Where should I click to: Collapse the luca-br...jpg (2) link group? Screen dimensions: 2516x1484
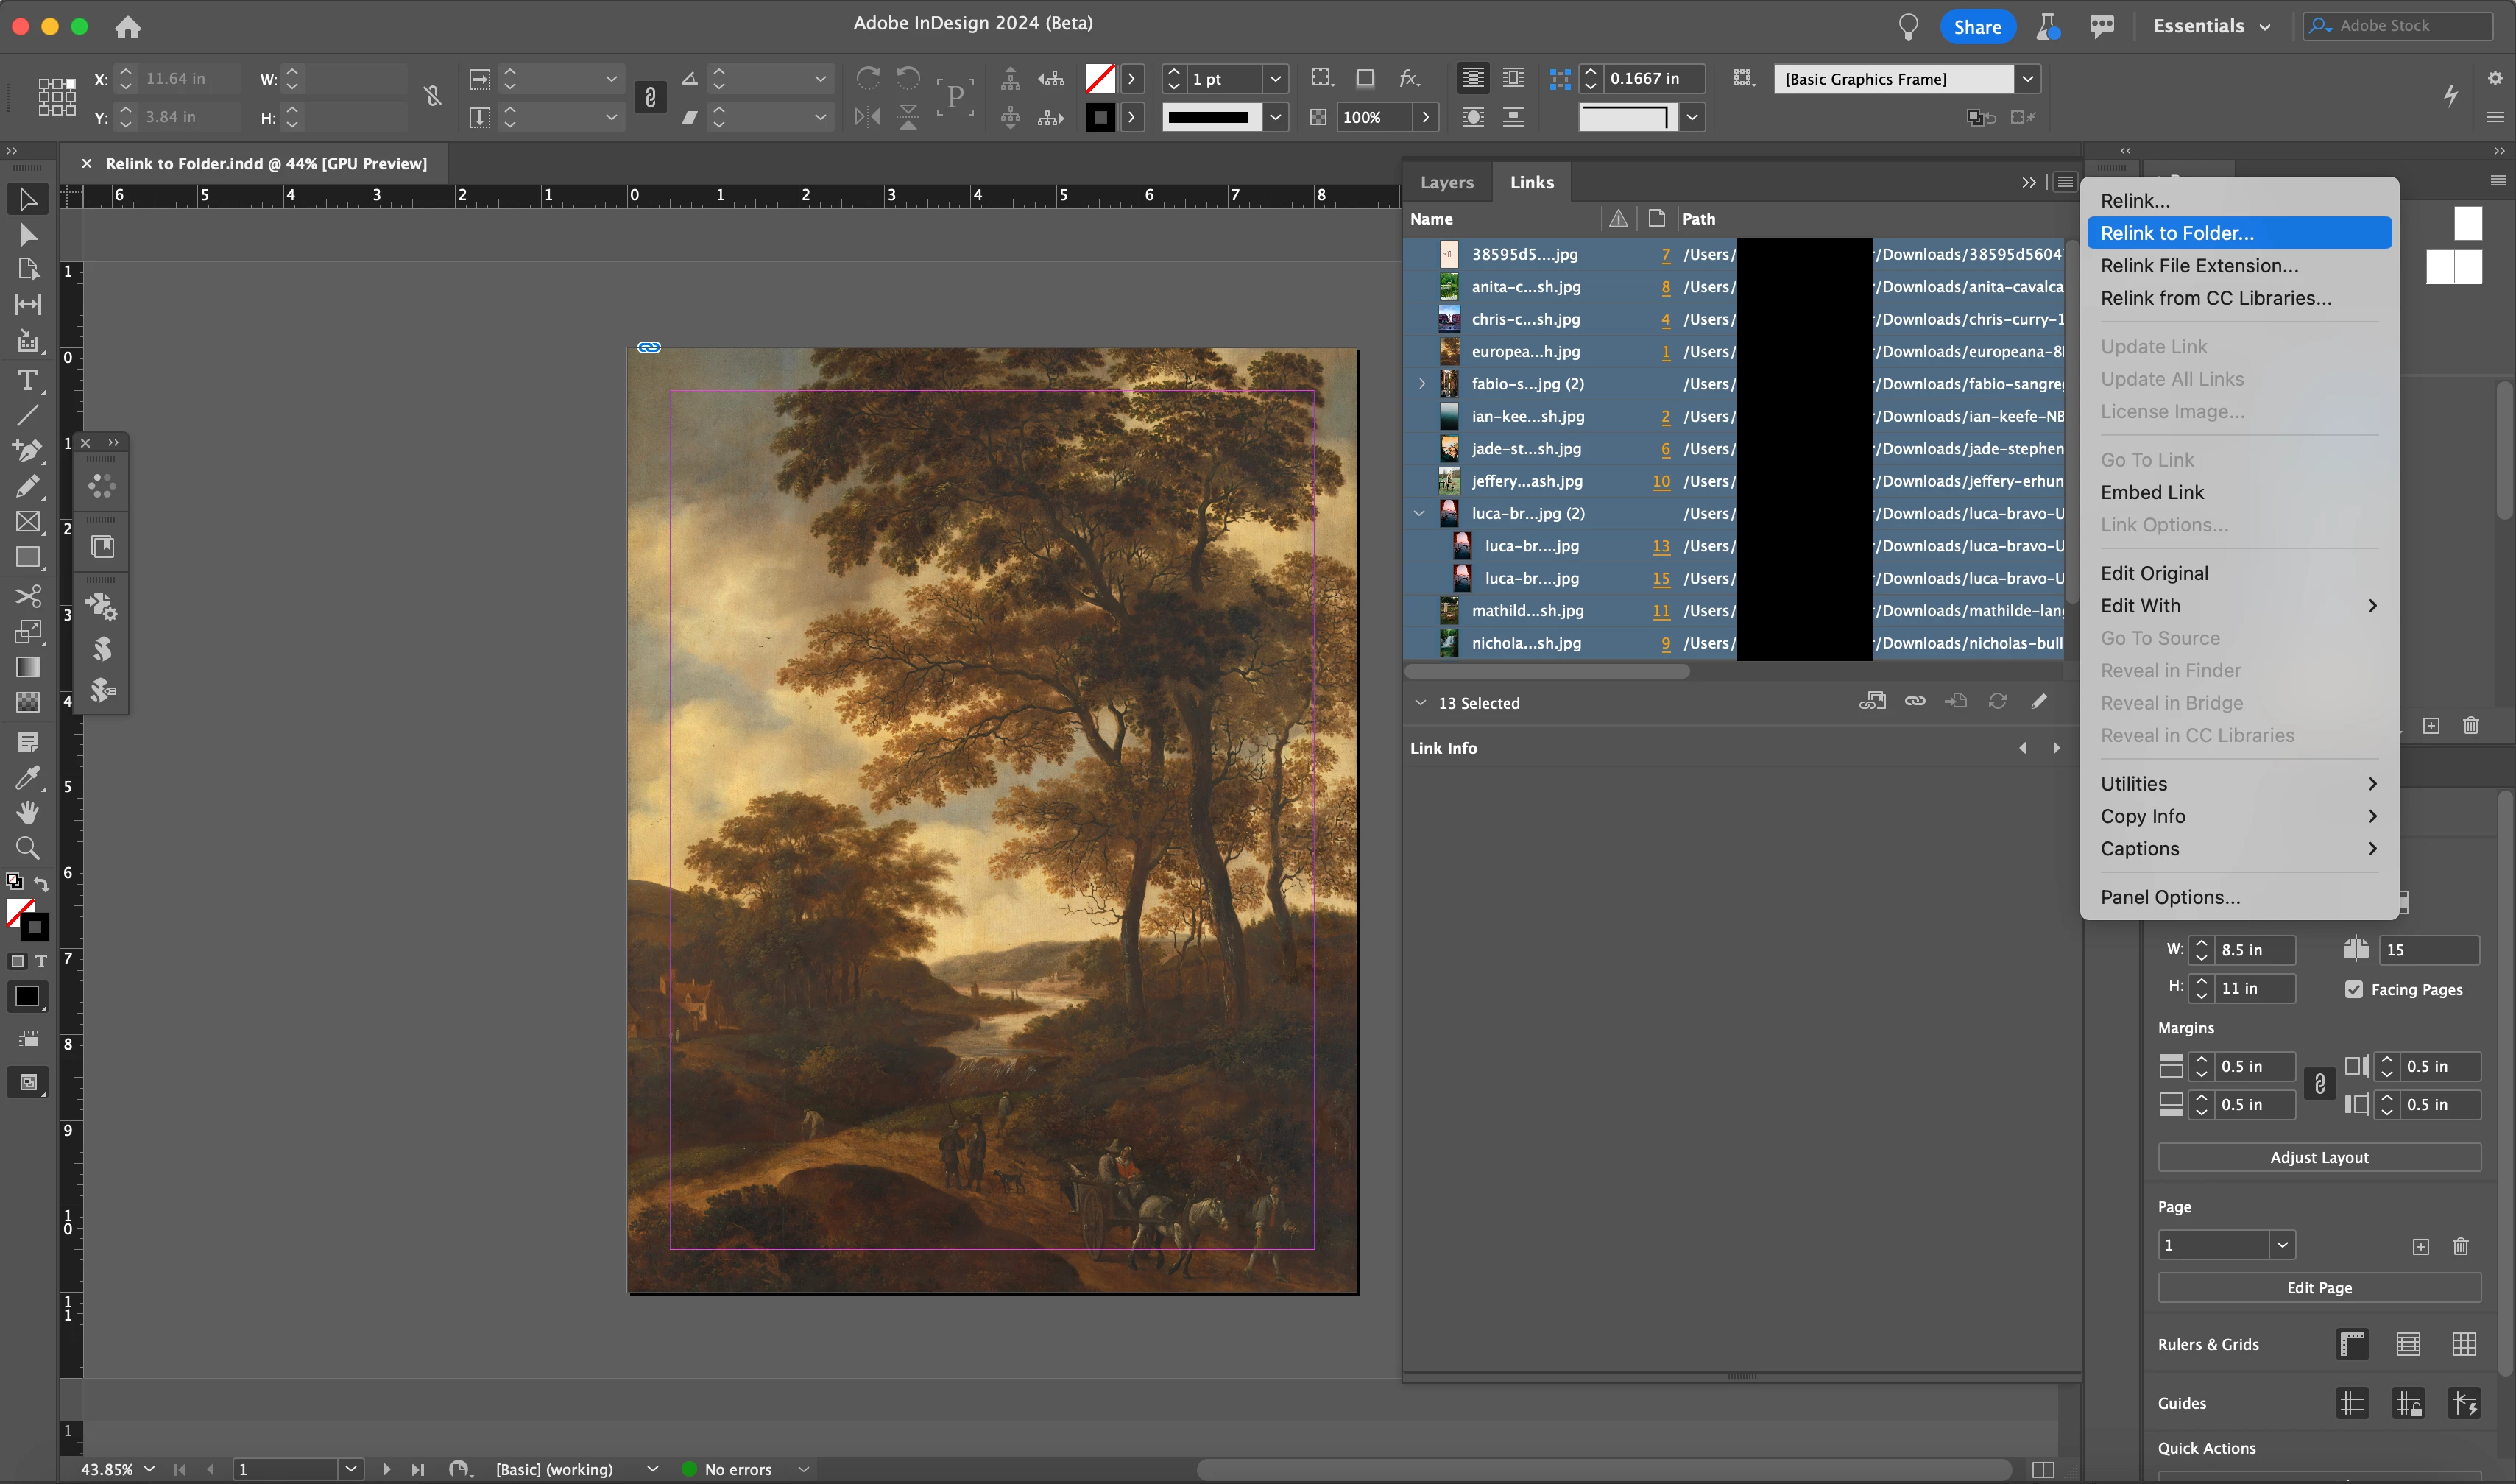pos(1419,513)
